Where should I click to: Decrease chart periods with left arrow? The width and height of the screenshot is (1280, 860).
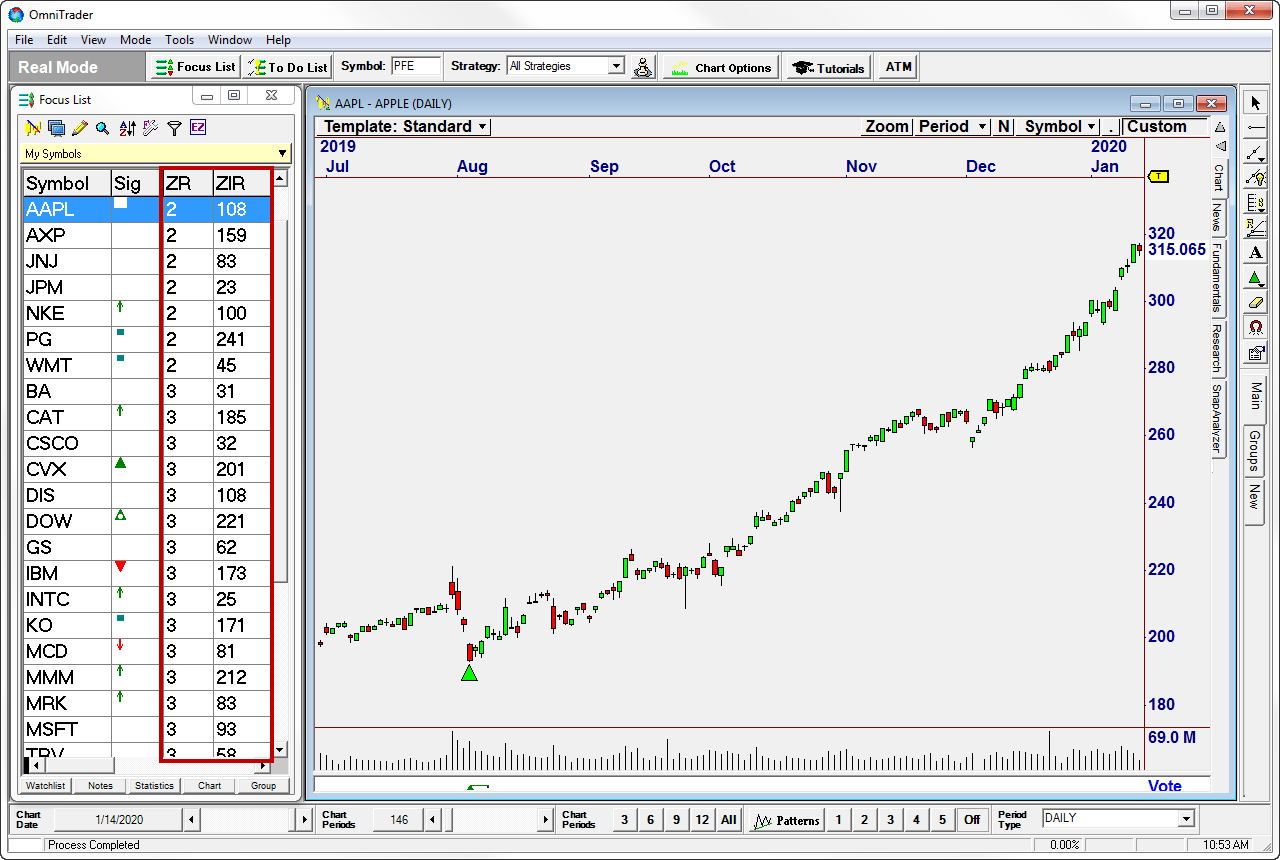click(x=433, y=820)
